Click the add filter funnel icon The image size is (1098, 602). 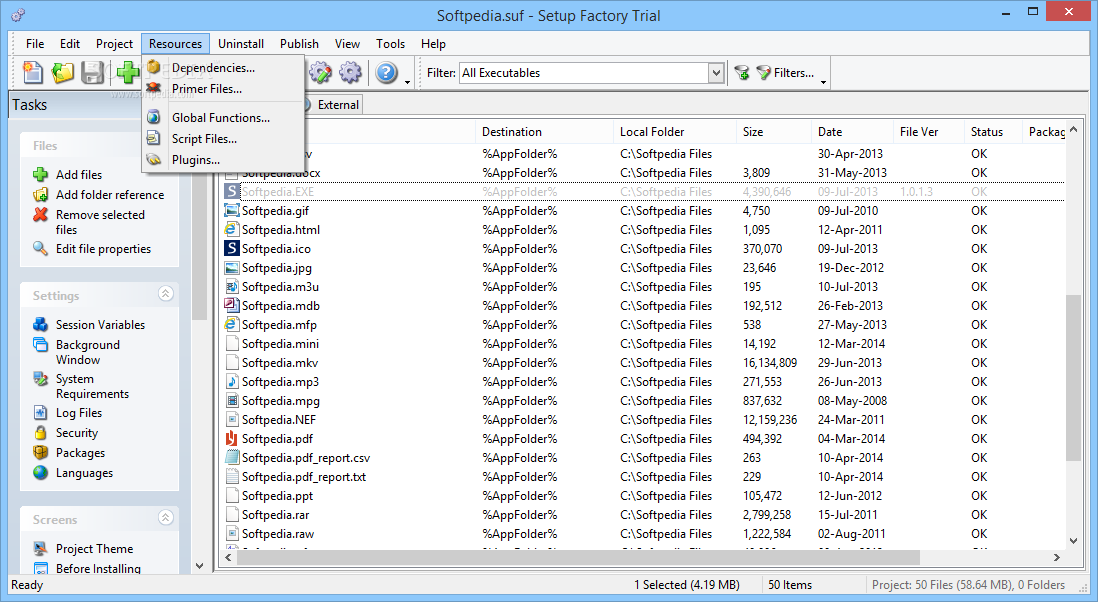[742, 72]
